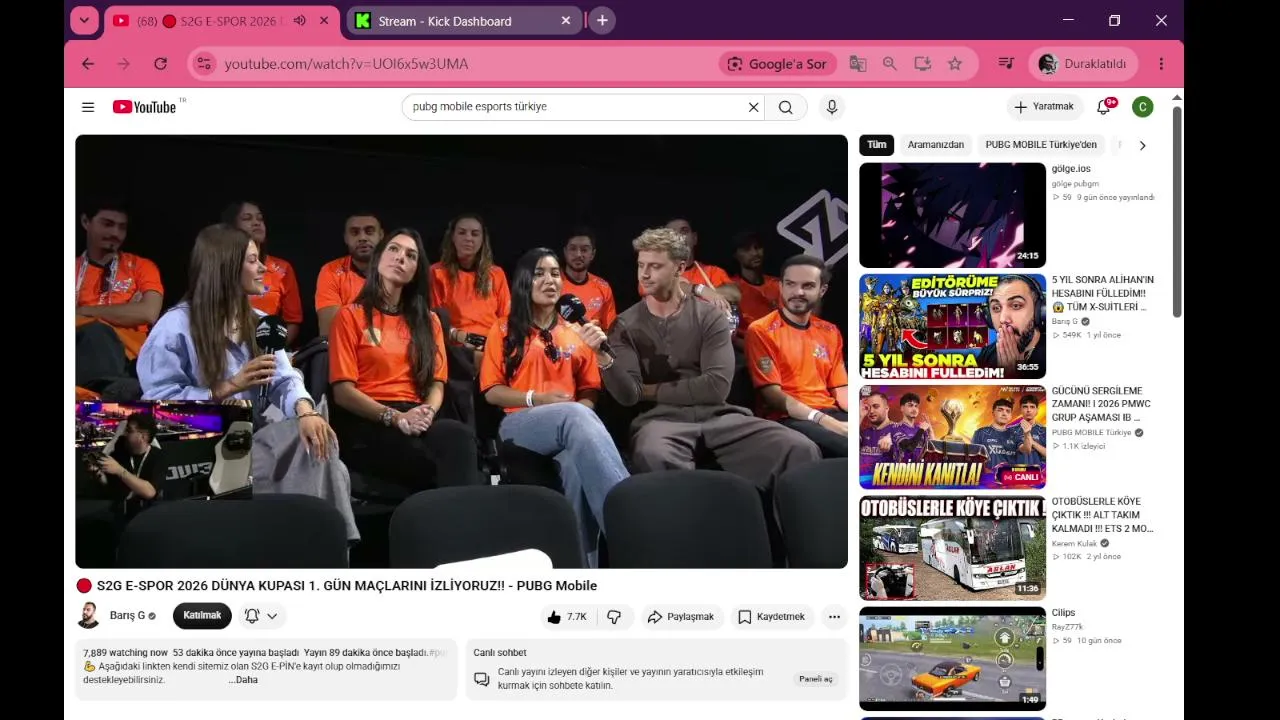1280x720 pixels.
Task: Open 5 YIL SONRA ALİHAN'IN video title
Action: coord(1103,294)
